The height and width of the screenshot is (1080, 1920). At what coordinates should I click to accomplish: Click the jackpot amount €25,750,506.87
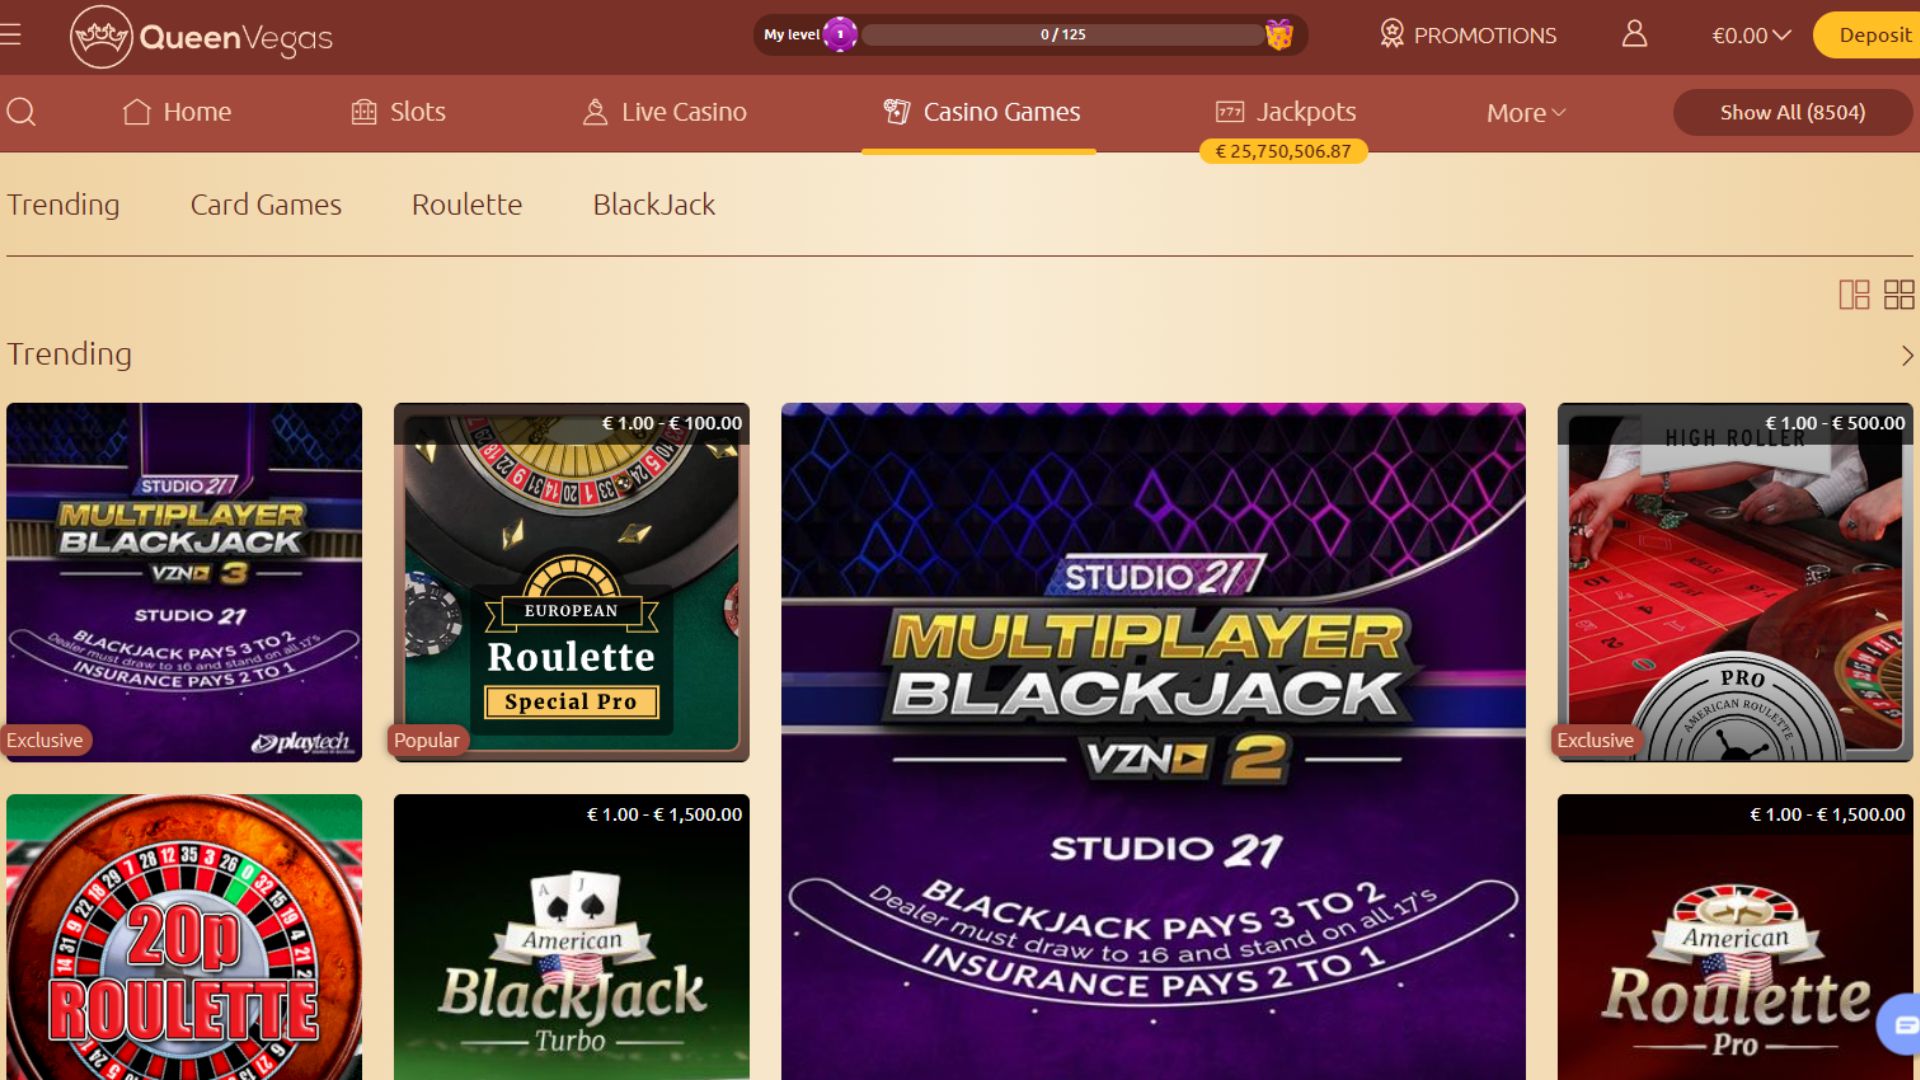pos(1283,151)
